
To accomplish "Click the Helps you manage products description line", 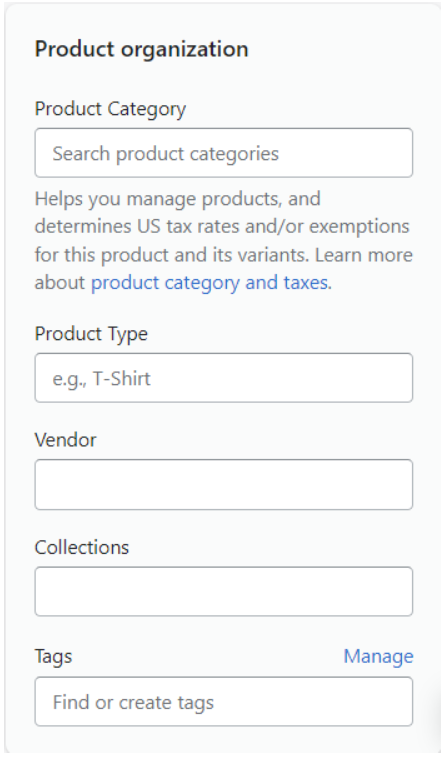I will 178,198.
